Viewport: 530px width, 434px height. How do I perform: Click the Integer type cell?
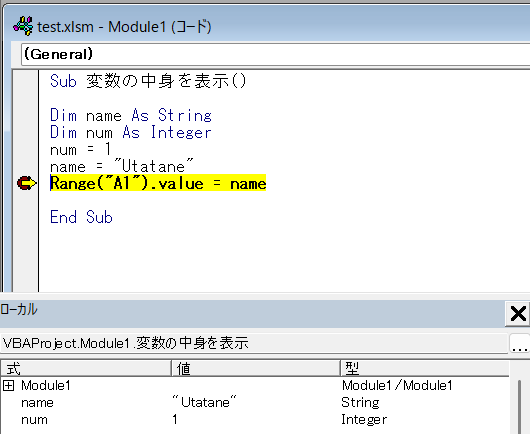point(364,419)
